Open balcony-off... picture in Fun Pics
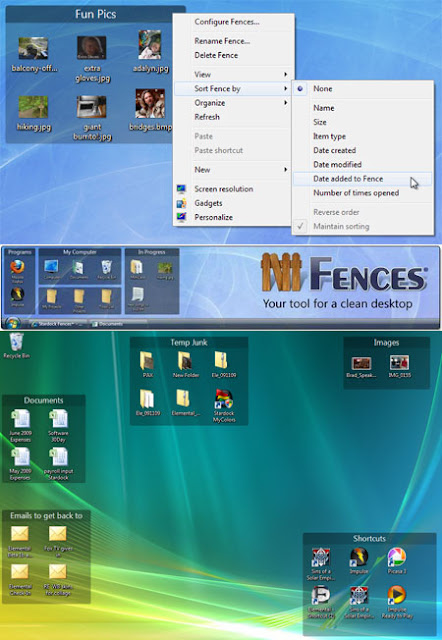The width and height of the screenshot is (442, 640). [x=33, y=48]
